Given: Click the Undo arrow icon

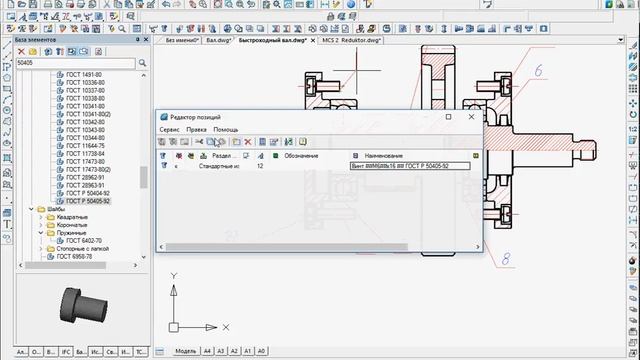Looking at the screenshot, I should pyautogui.click(x=166, y=4).
